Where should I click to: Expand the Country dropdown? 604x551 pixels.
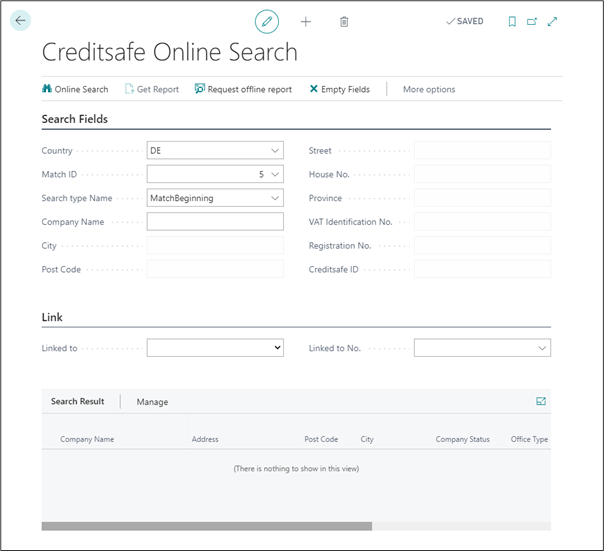[275, 151]
